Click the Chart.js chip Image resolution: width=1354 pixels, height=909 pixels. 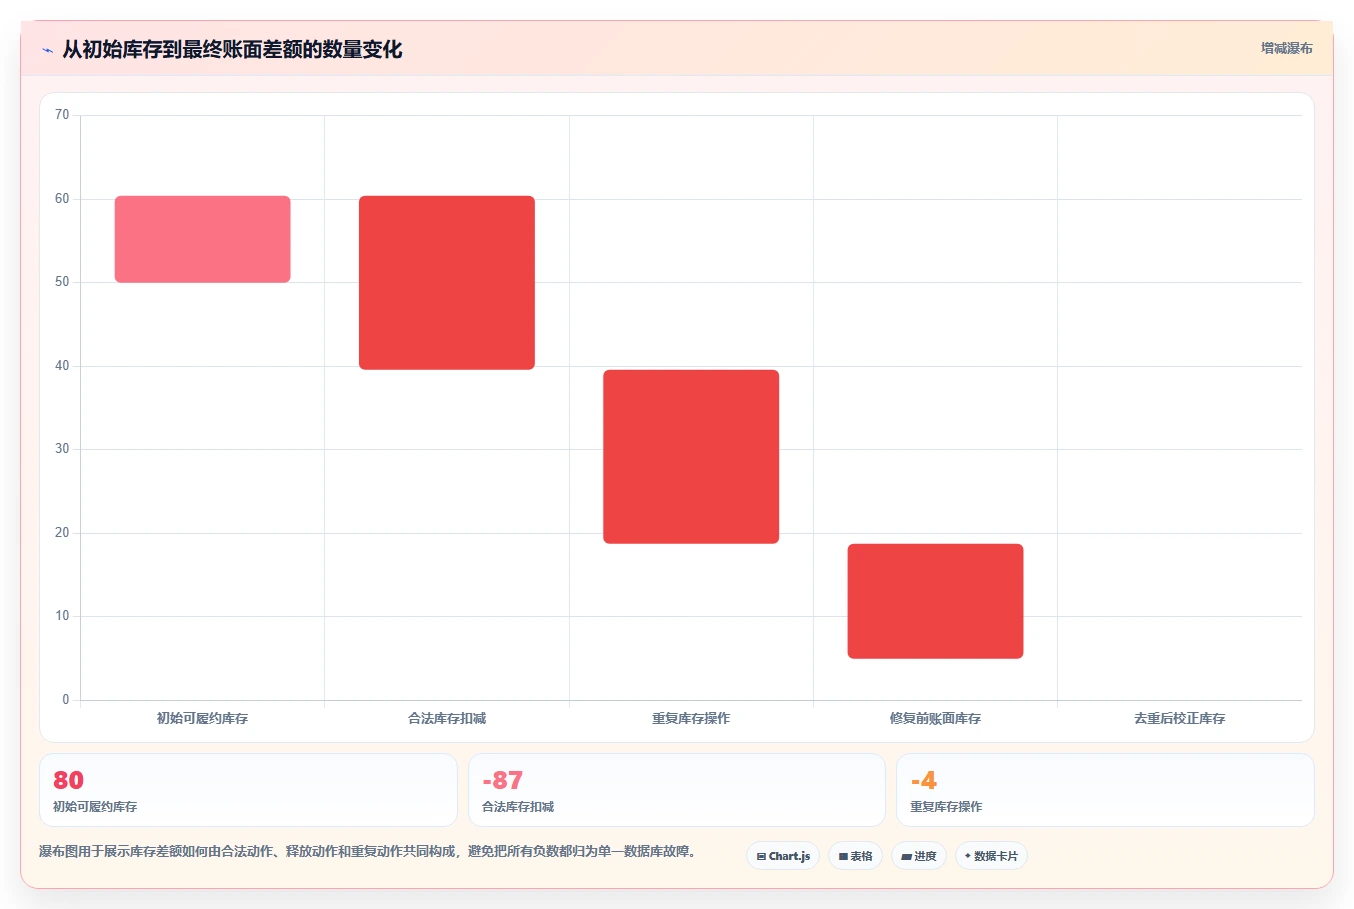pos(783,856)
